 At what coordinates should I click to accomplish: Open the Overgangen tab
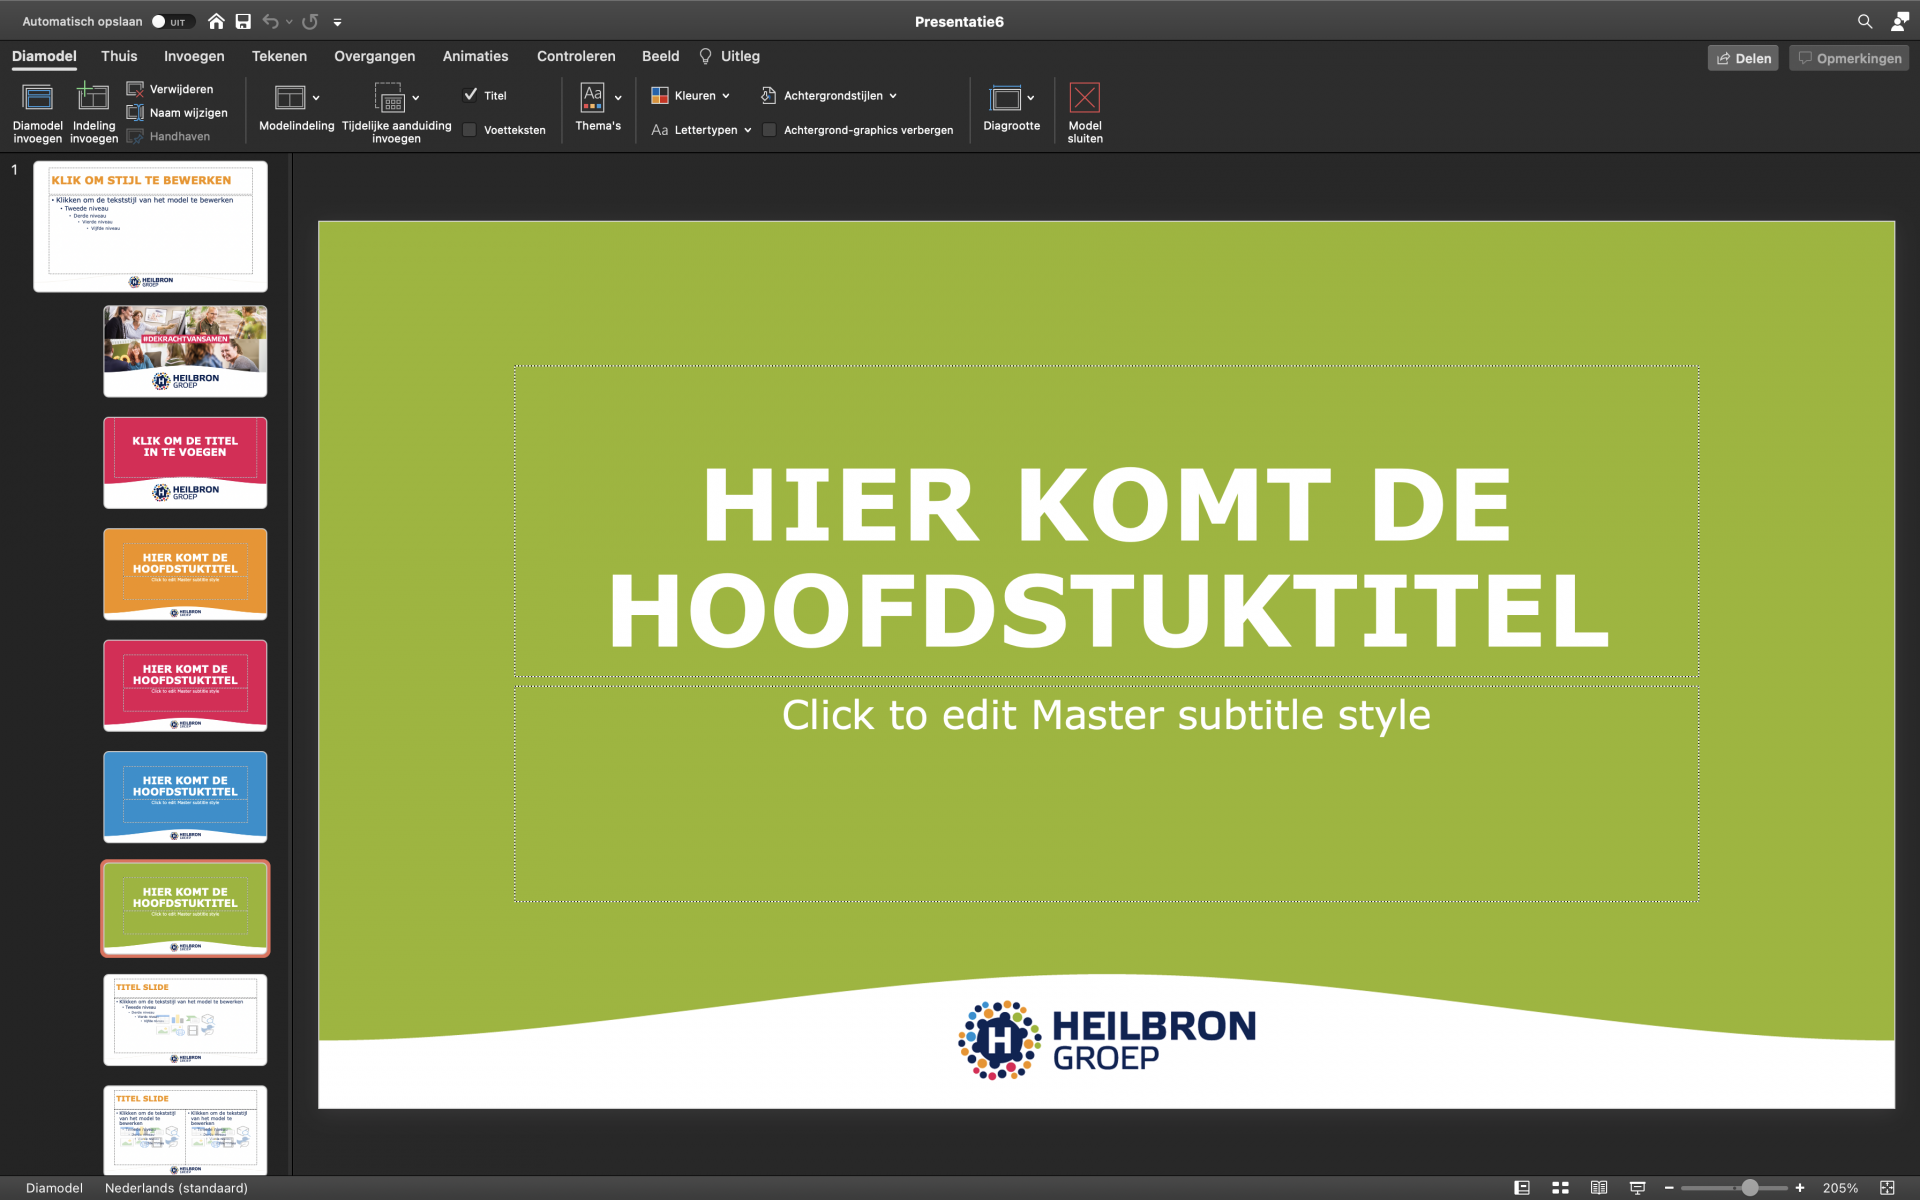pyautogui.click(x=374, y=56)
